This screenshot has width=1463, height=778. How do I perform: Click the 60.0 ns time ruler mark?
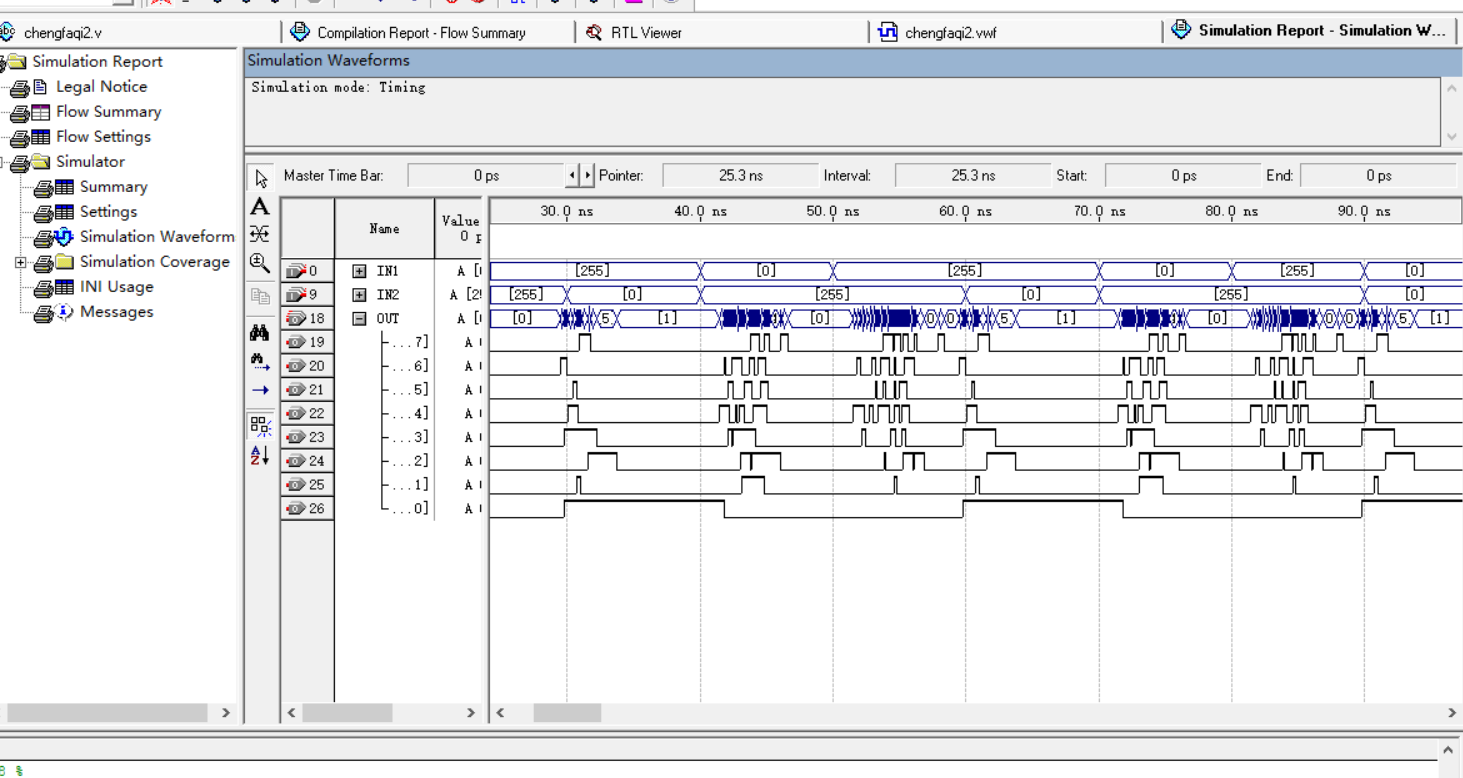coord(966,212)
